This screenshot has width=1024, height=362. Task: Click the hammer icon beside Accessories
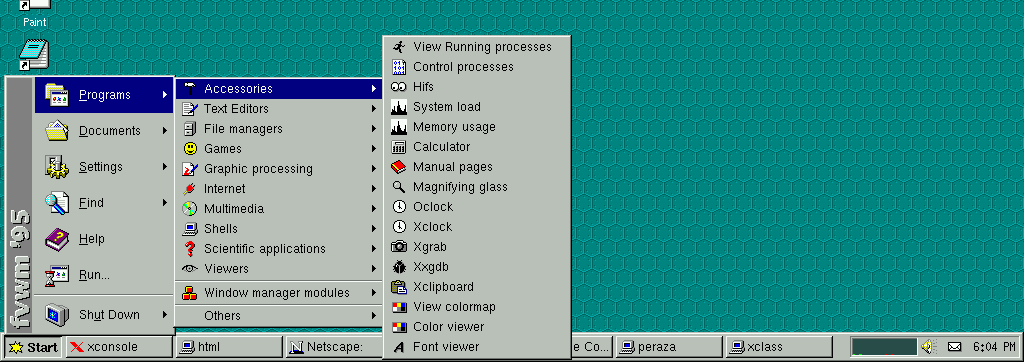pyautogui.click(x=190, y=88)
